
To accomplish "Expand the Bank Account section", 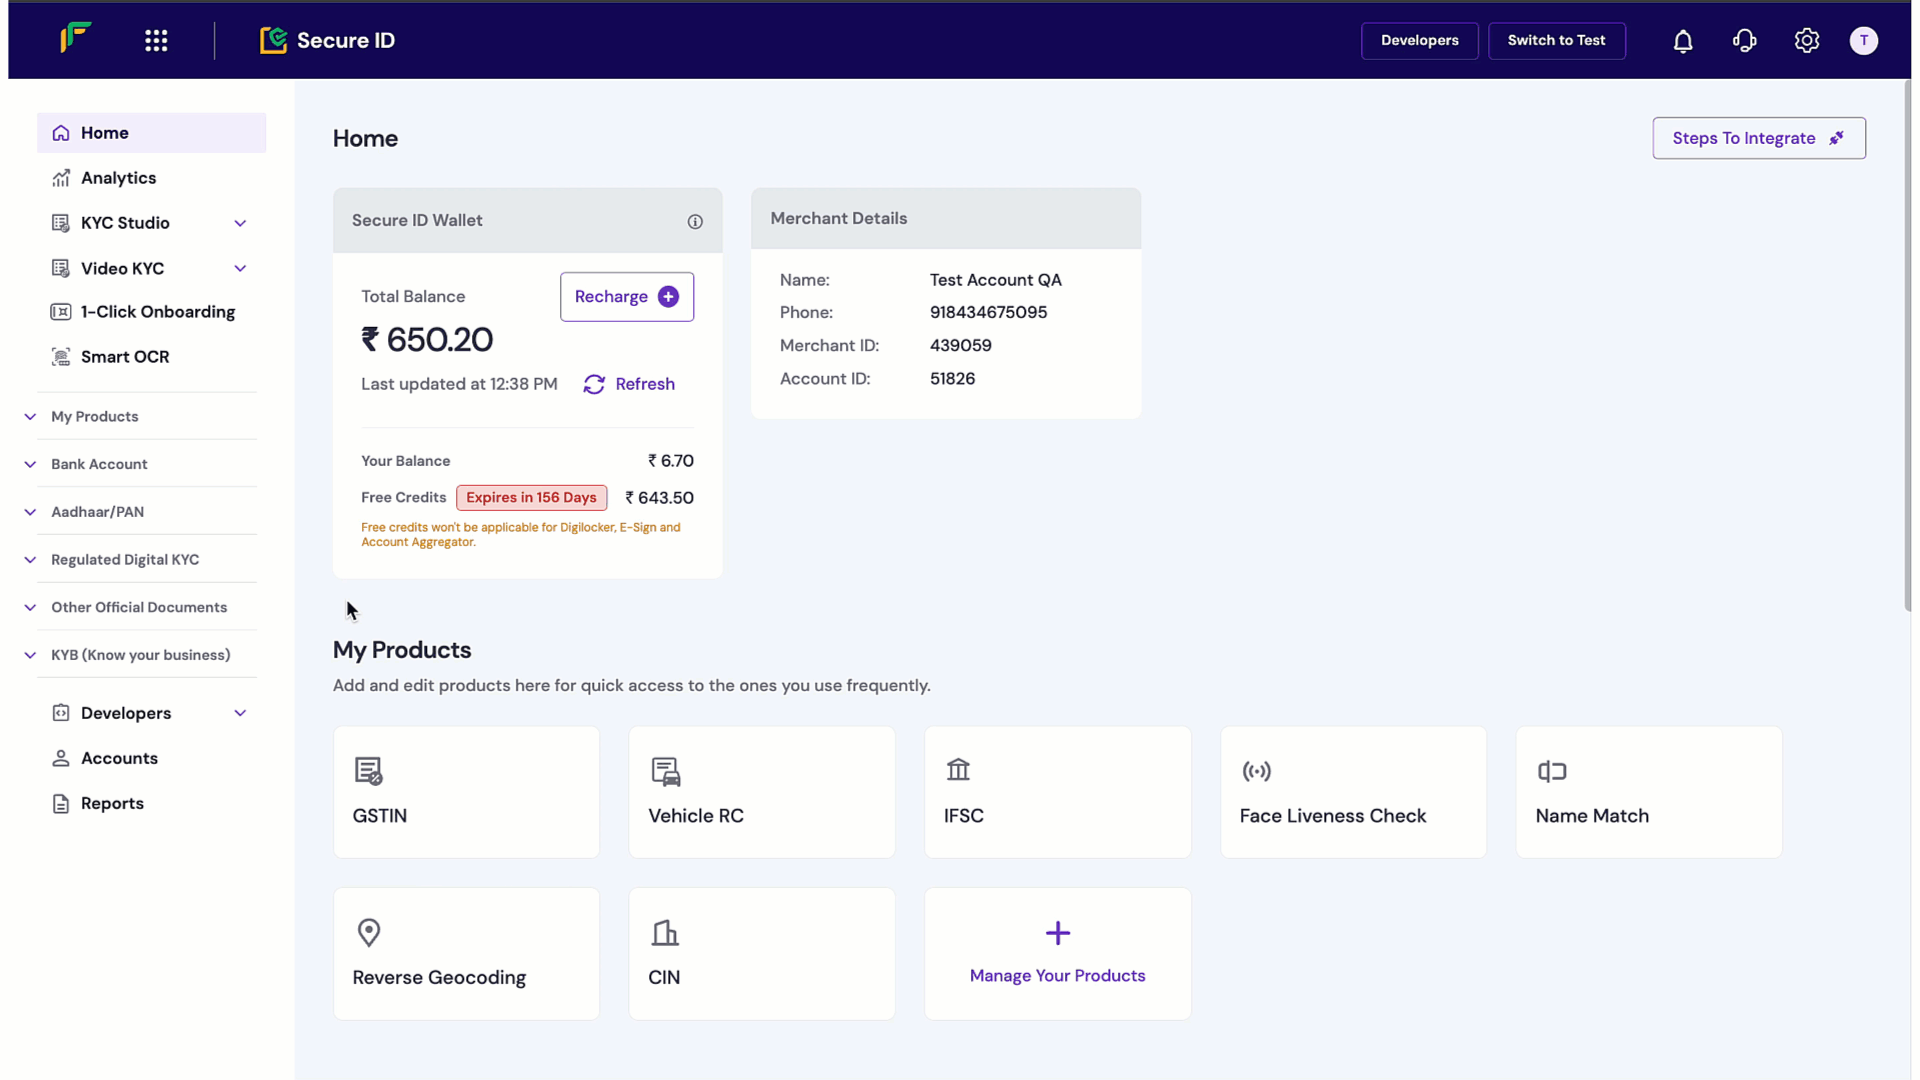I will (99, 464).
